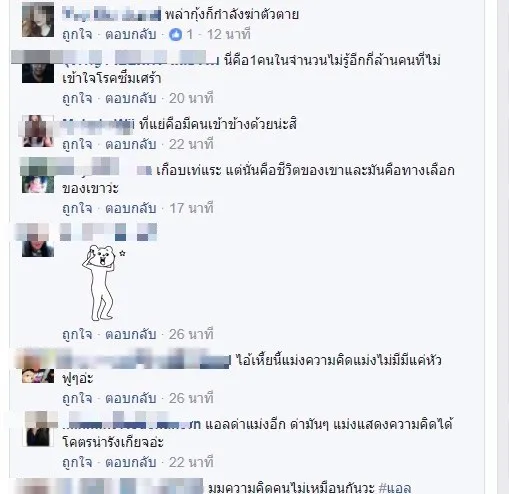Like the comment posted 12 minutes ago
The width and height of the screenshot is (509, 494).
[77, 34]
